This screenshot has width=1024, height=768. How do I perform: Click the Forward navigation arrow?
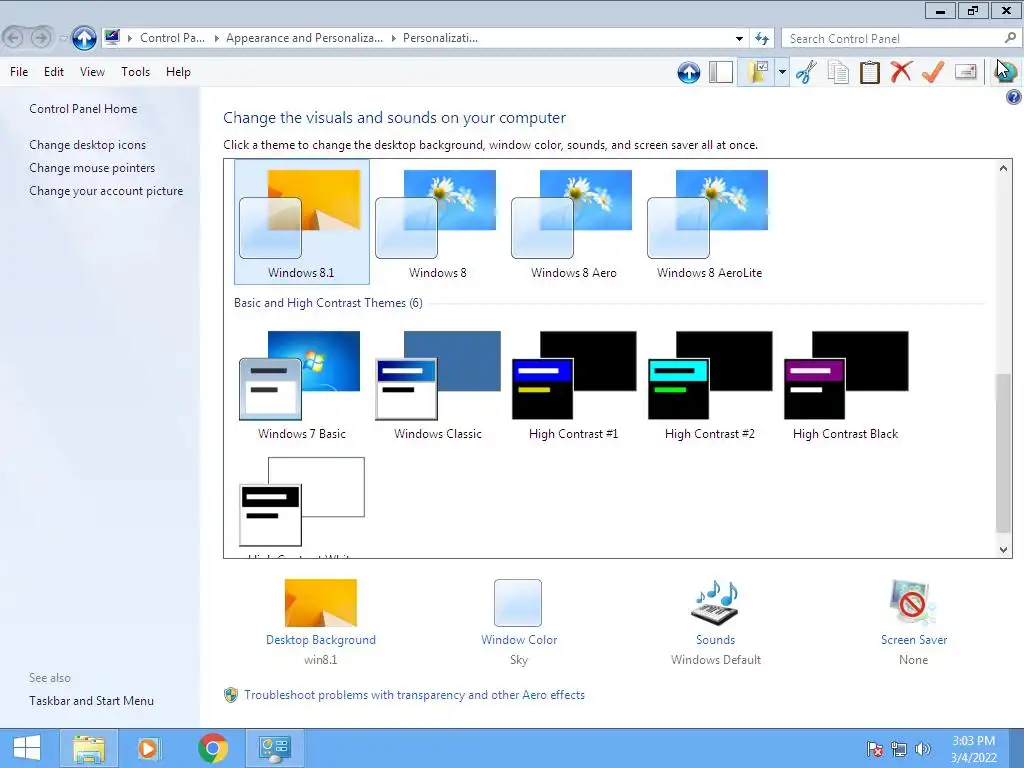click(41, 38)
